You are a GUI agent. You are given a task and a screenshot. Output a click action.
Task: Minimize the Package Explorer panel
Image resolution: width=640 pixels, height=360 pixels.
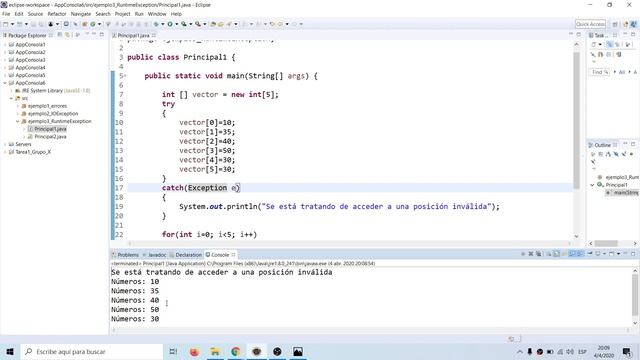coord(94,35)
